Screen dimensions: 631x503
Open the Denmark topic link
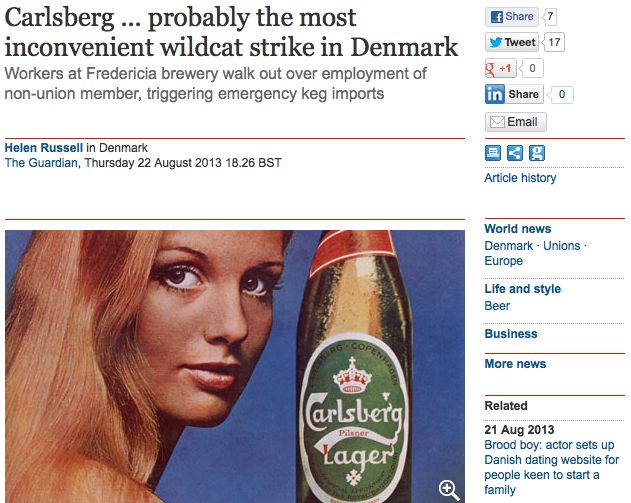508,246
